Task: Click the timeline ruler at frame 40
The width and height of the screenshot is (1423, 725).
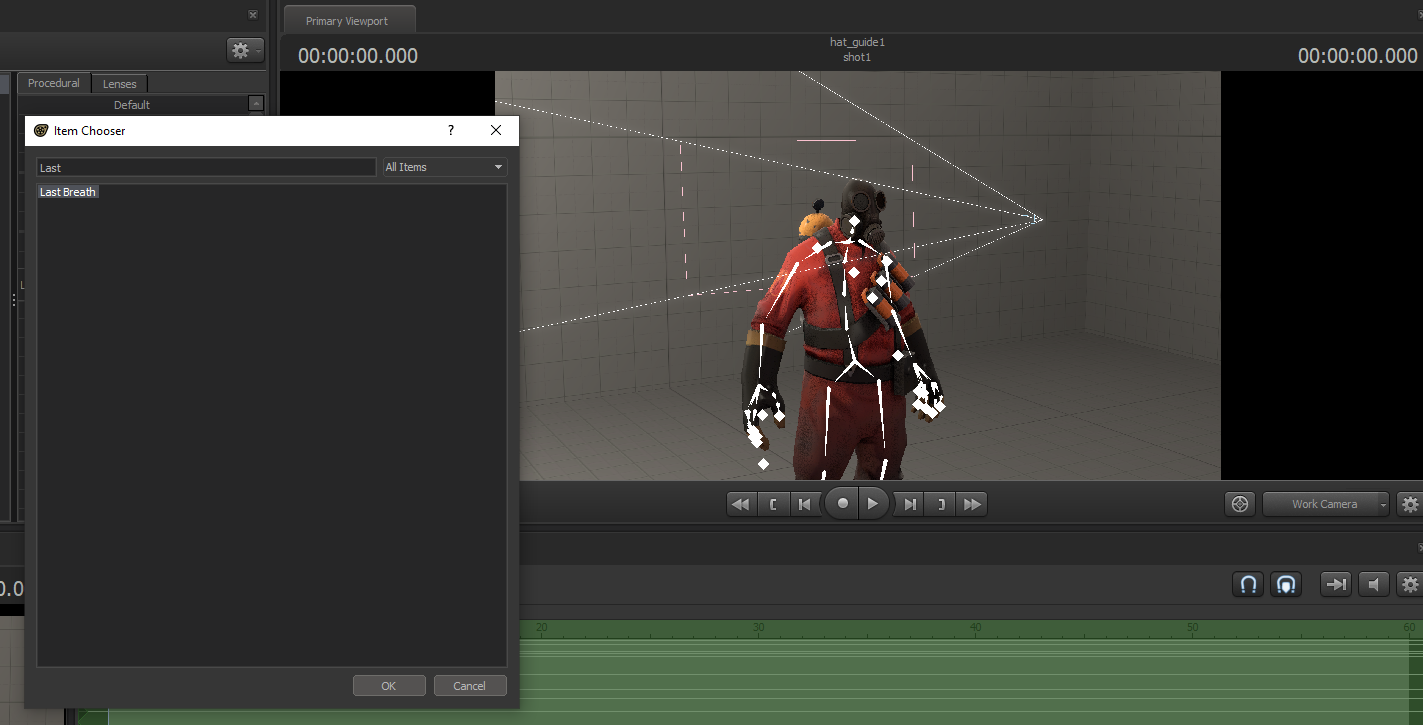Action: (x=976, y=627)
